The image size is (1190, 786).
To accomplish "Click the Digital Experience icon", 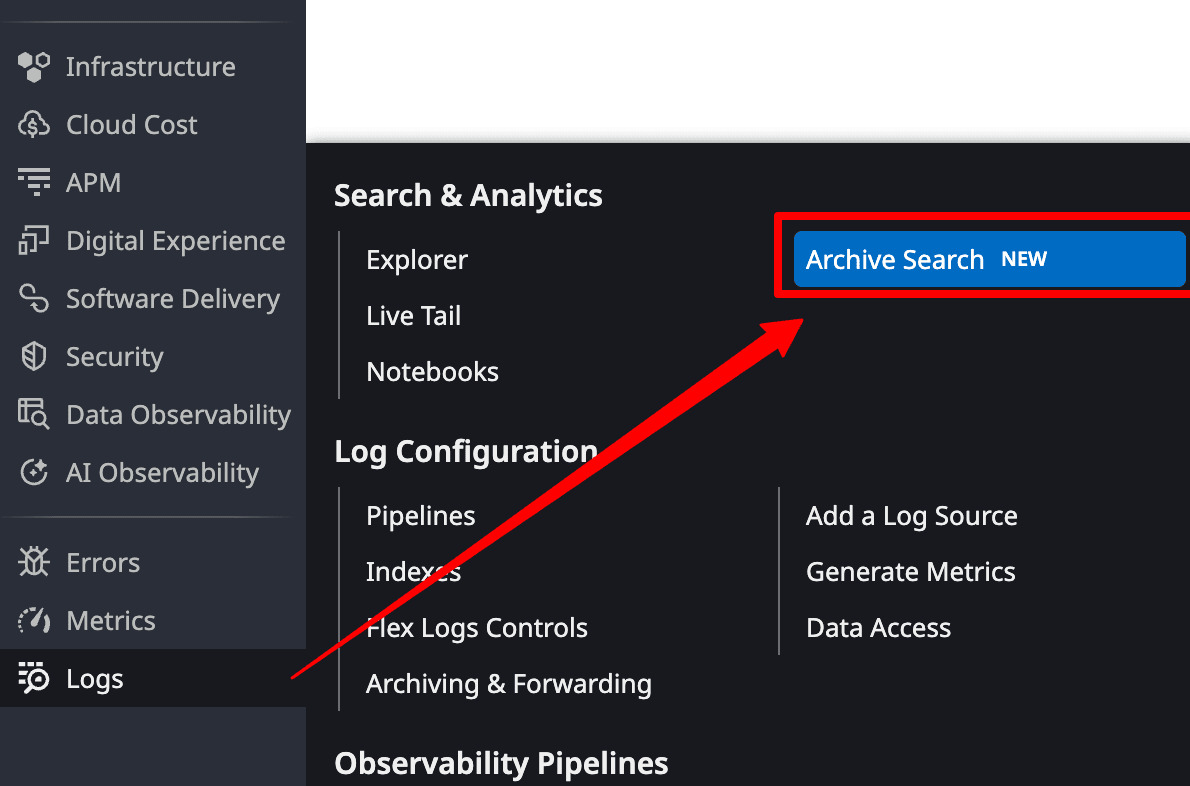I will pyautogui.click(x=33, y=241).
